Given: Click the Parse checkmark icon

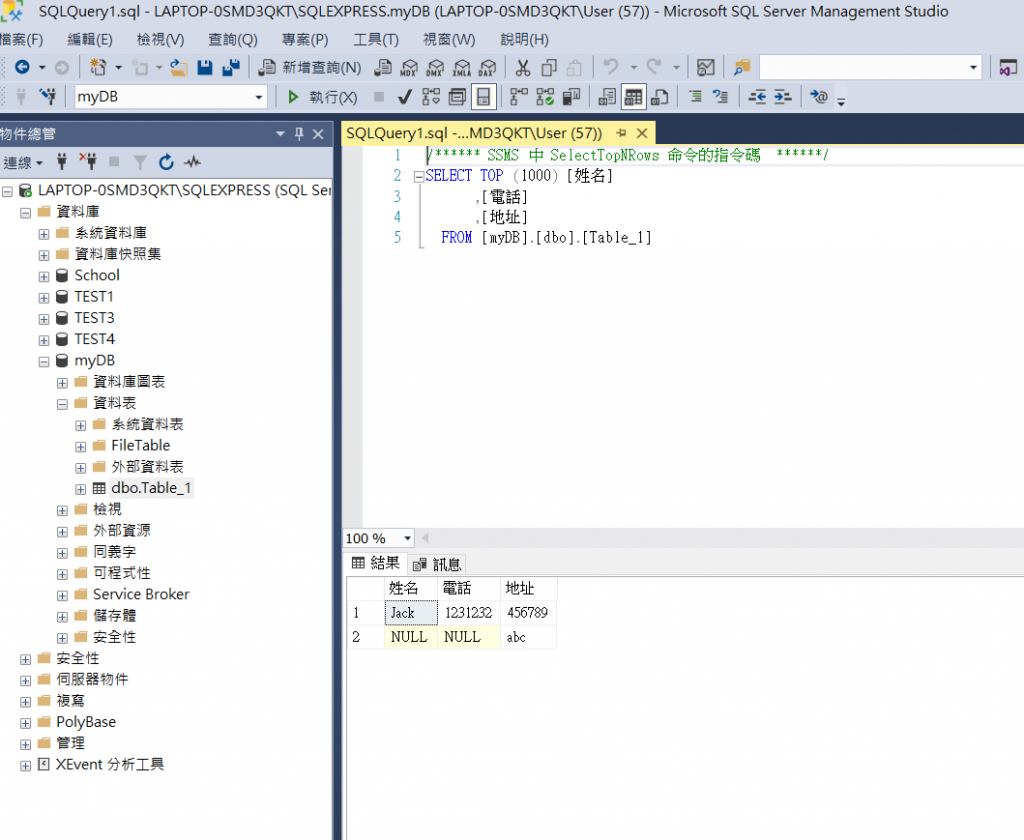Looking at the screenshot, I should [405, 97].
